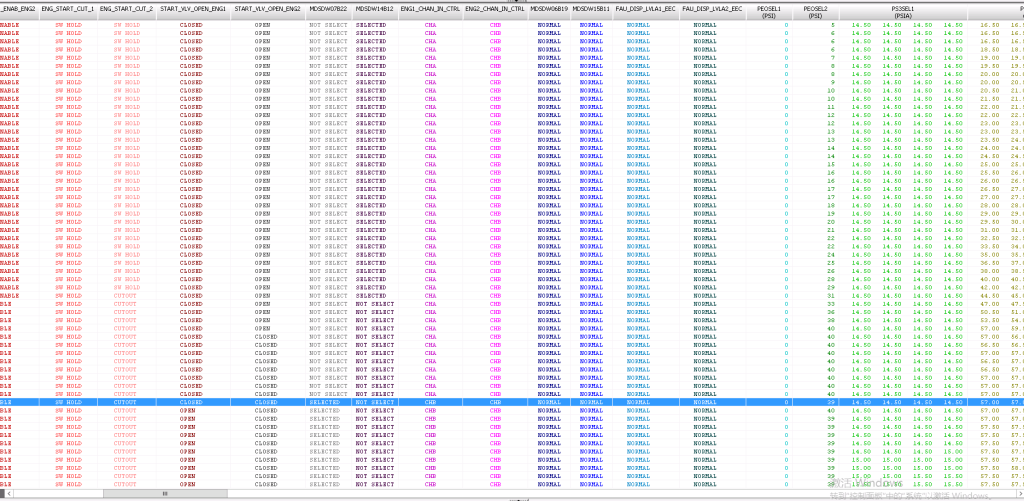Viewport: 1024px width, 501px height.
Task: Select the ENG1_CHAN_IN_CTRL column header
Action: (430, 8)
